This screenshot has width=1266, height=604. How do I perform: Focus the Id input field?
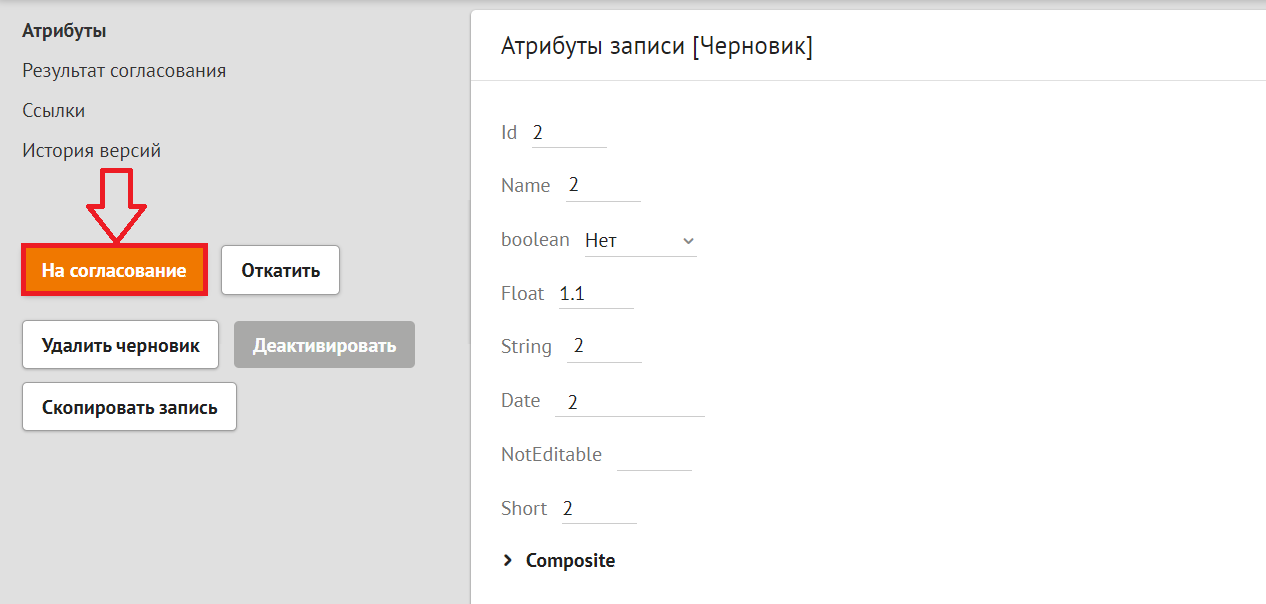(568, 133)
